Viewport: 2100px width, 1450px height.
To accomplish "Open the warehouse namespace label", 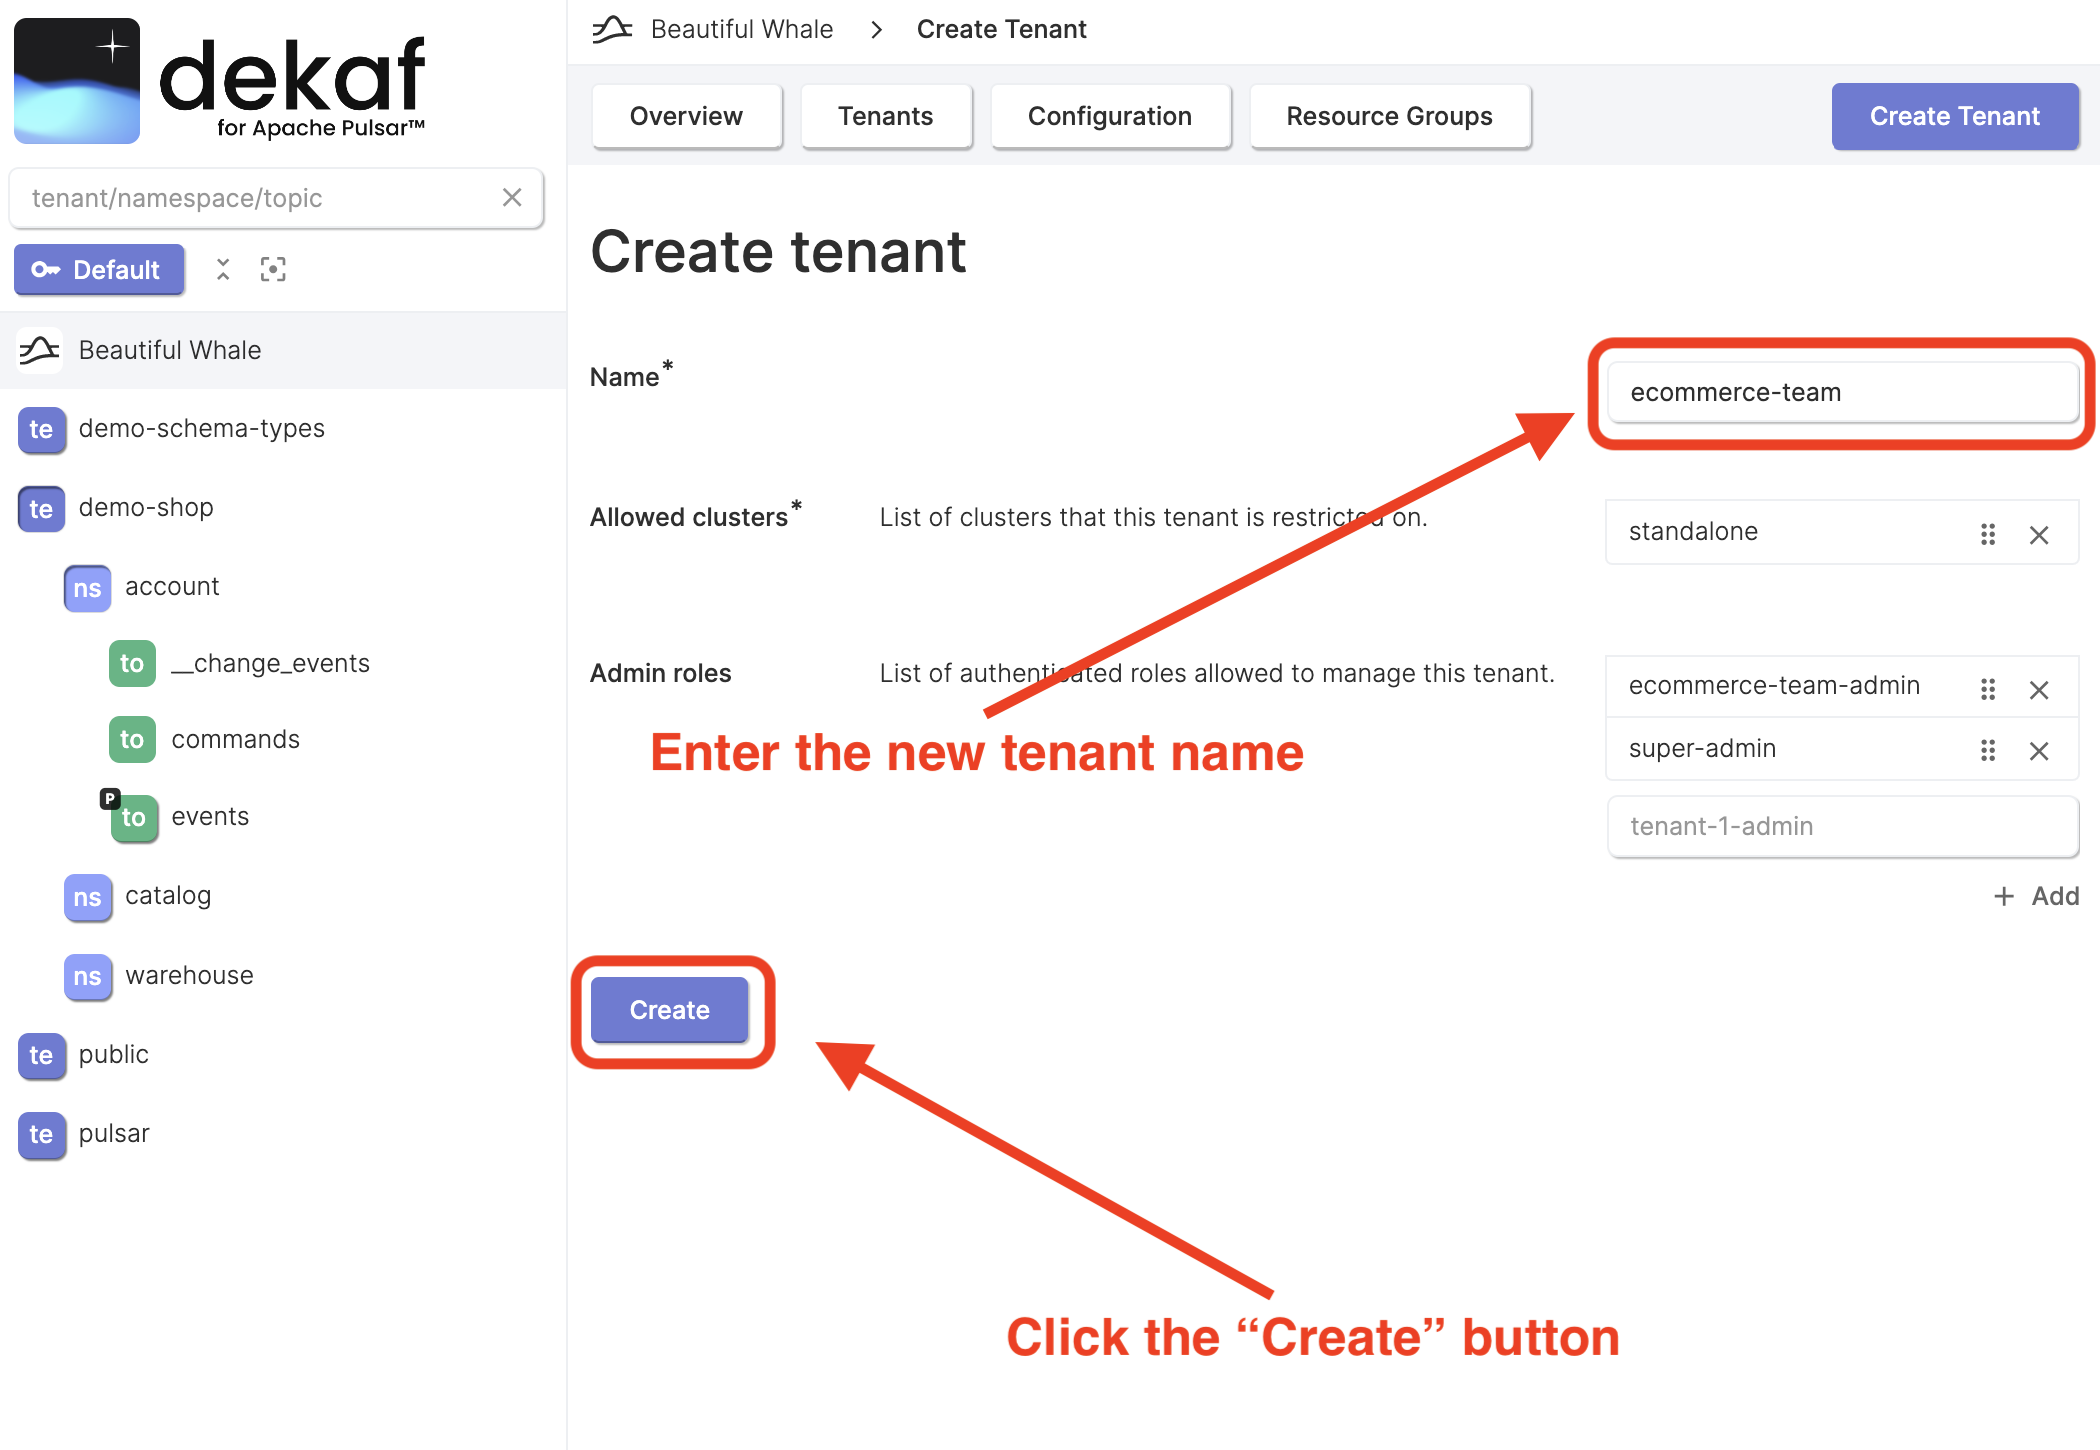I will 189,976.
